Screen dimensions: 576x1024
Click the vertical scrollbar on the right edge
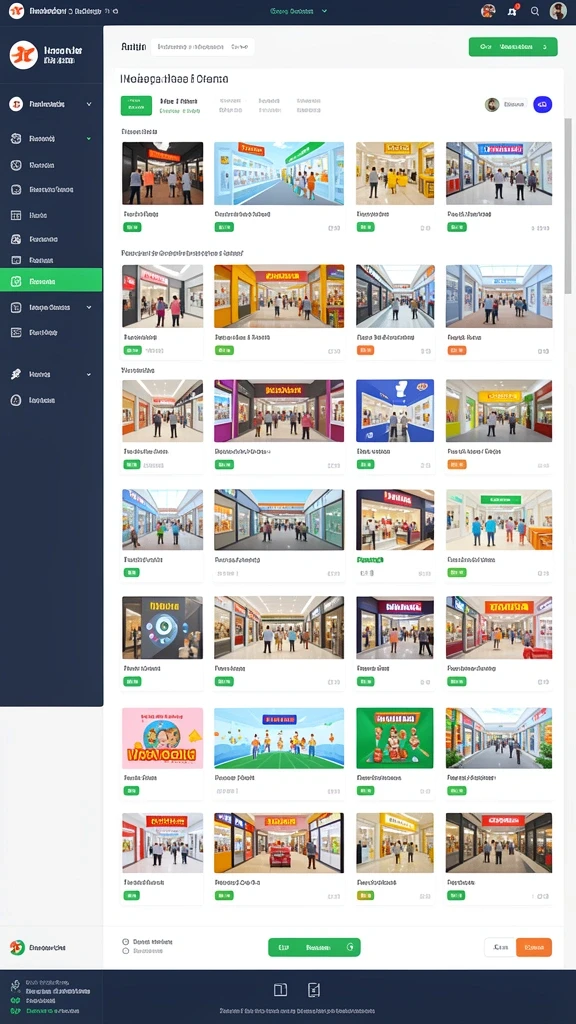(568, 206)
